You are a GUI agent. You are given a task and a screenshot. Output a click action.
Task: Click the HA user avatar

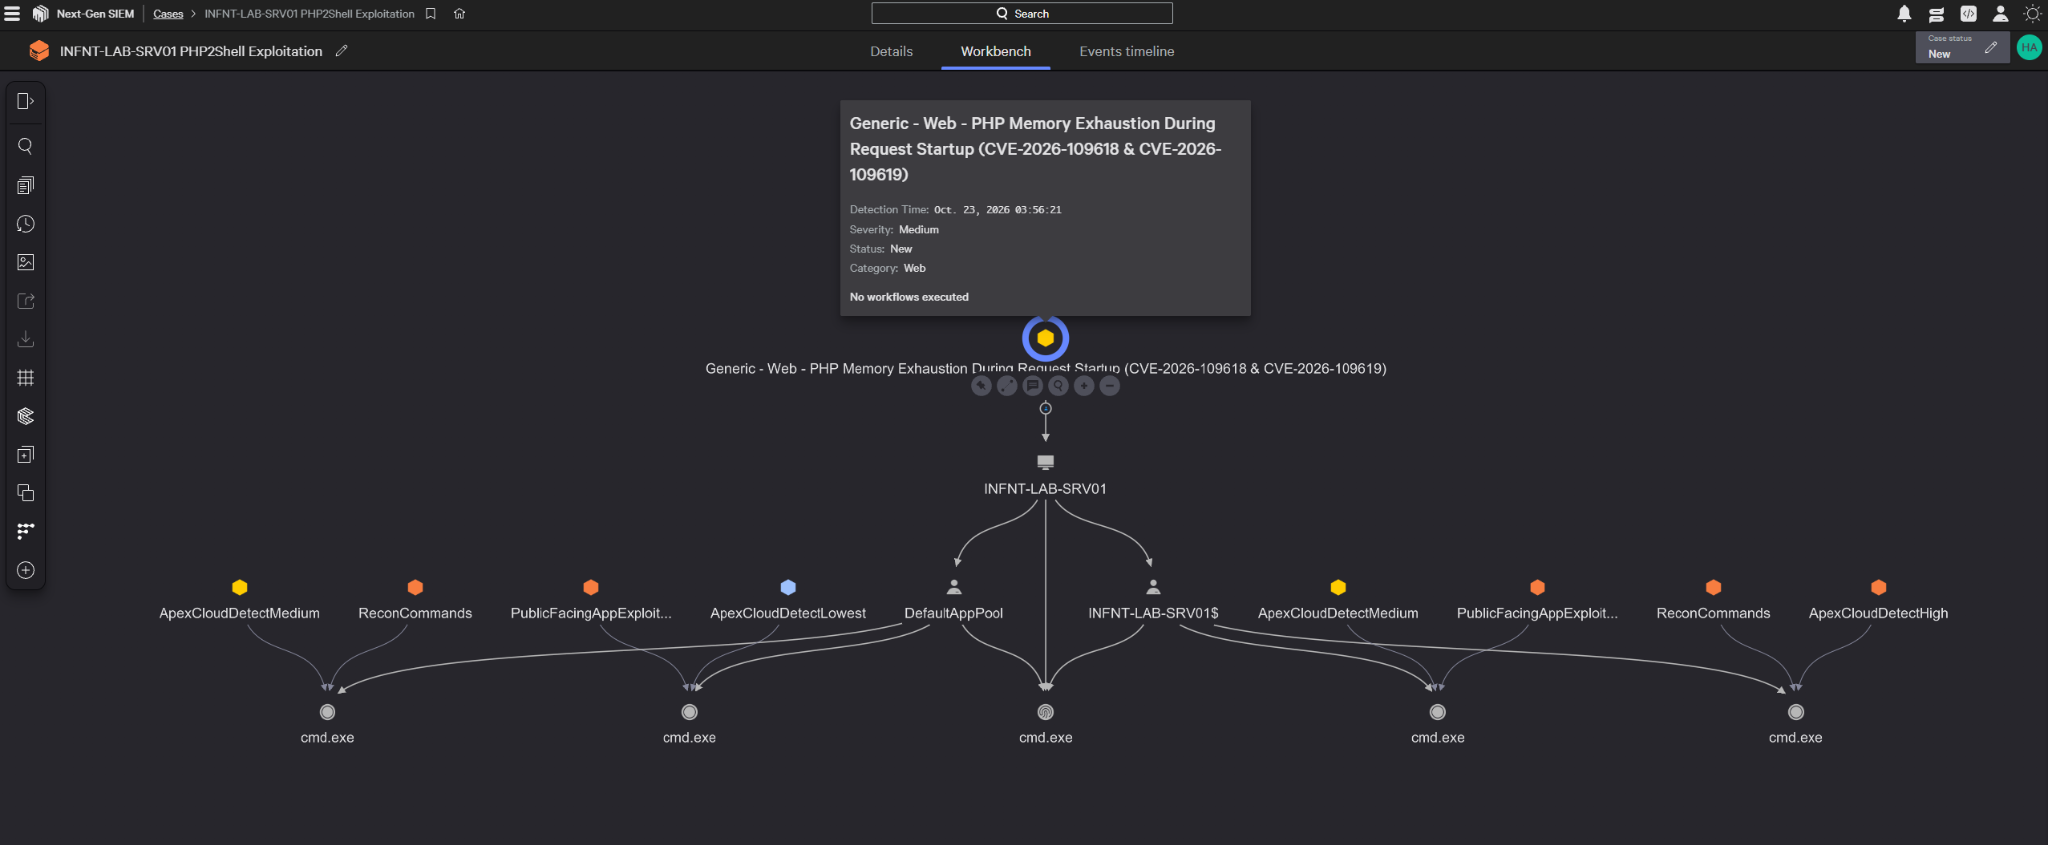(x=2029, y=47)
